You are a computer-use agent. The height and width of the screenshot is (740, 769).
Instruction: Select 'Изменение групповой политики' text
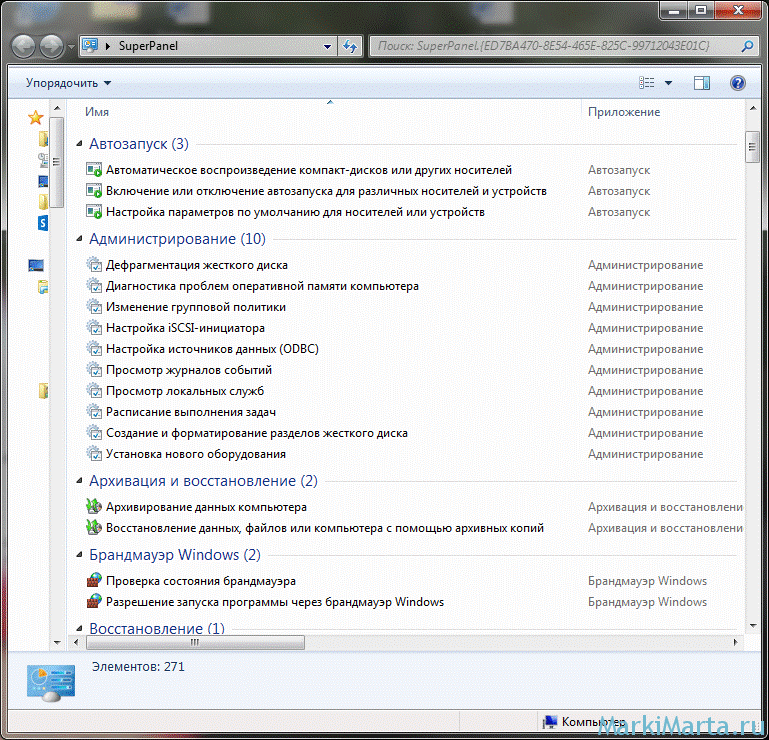(x=196, y=307)
